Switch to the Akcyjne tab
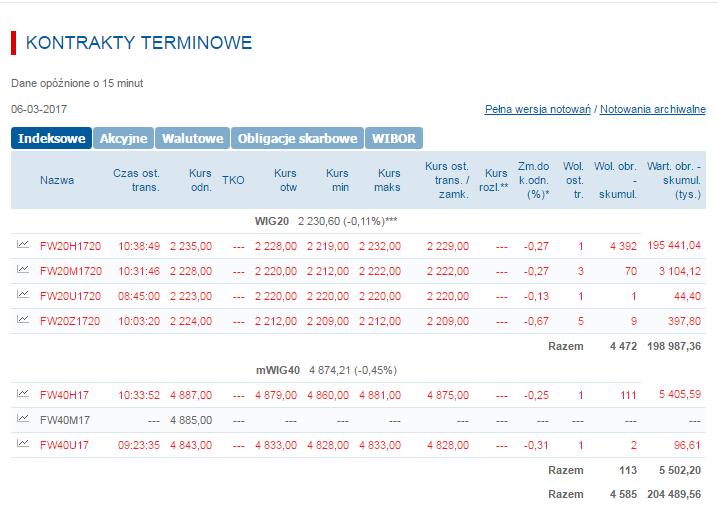The image size is (718, 510). click(x=124, y=138)
